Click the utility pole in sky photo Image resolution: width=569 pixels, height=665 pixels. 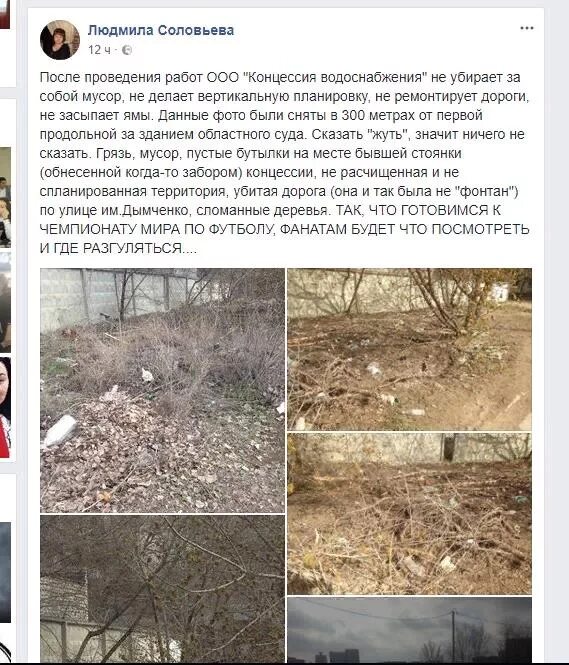(454, 634)
